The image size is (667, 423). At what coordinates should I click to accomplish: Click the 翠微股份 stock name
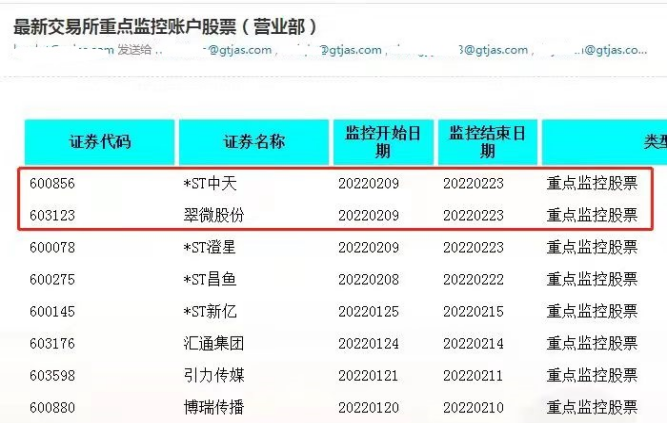tap(213, 215)
